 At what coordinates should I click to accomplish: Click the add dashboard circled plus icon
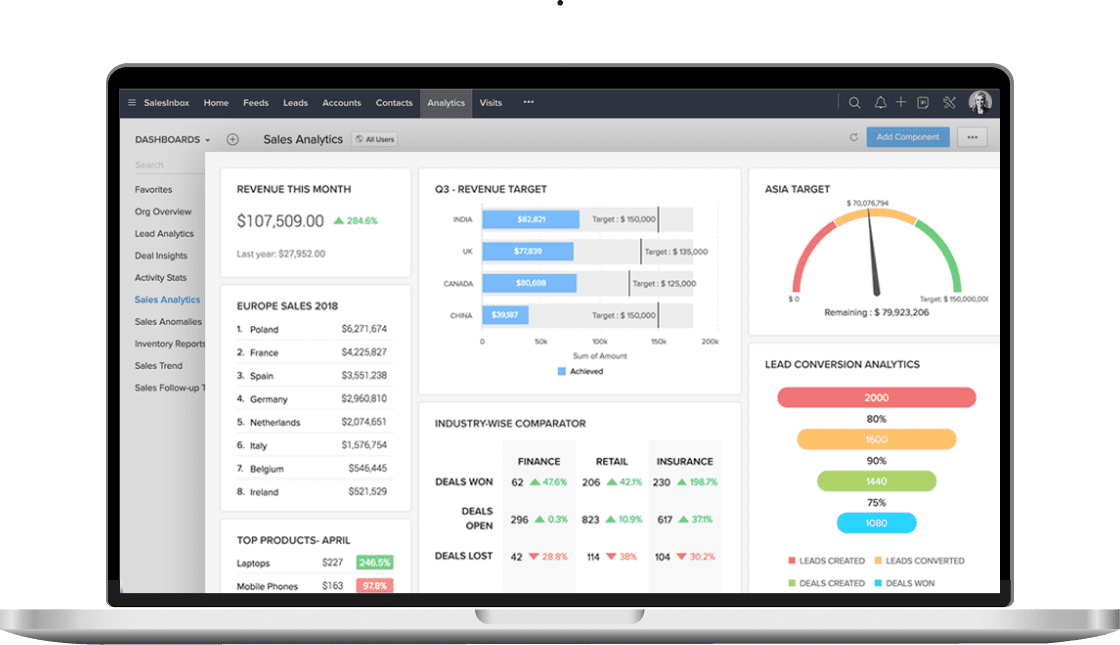(233, 139)
